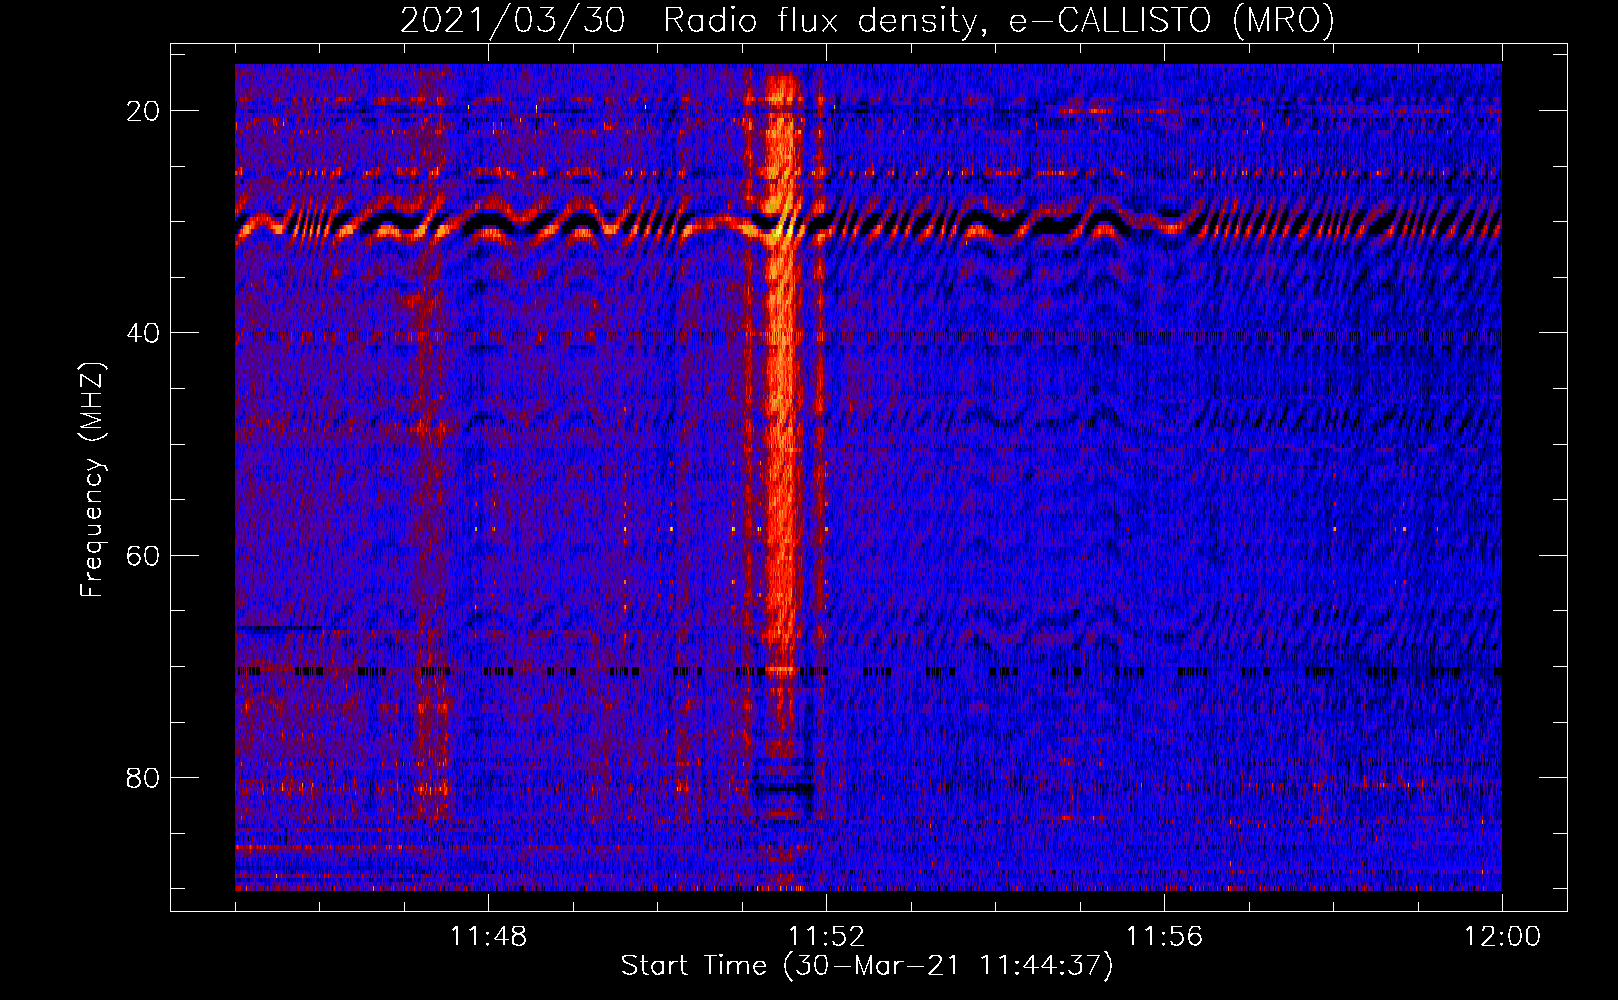The width and height of the screenshot is (1618, 1000).
Task: Click the 'Frequency (MHZ)' axis label
Action: [x=92, y=480]
